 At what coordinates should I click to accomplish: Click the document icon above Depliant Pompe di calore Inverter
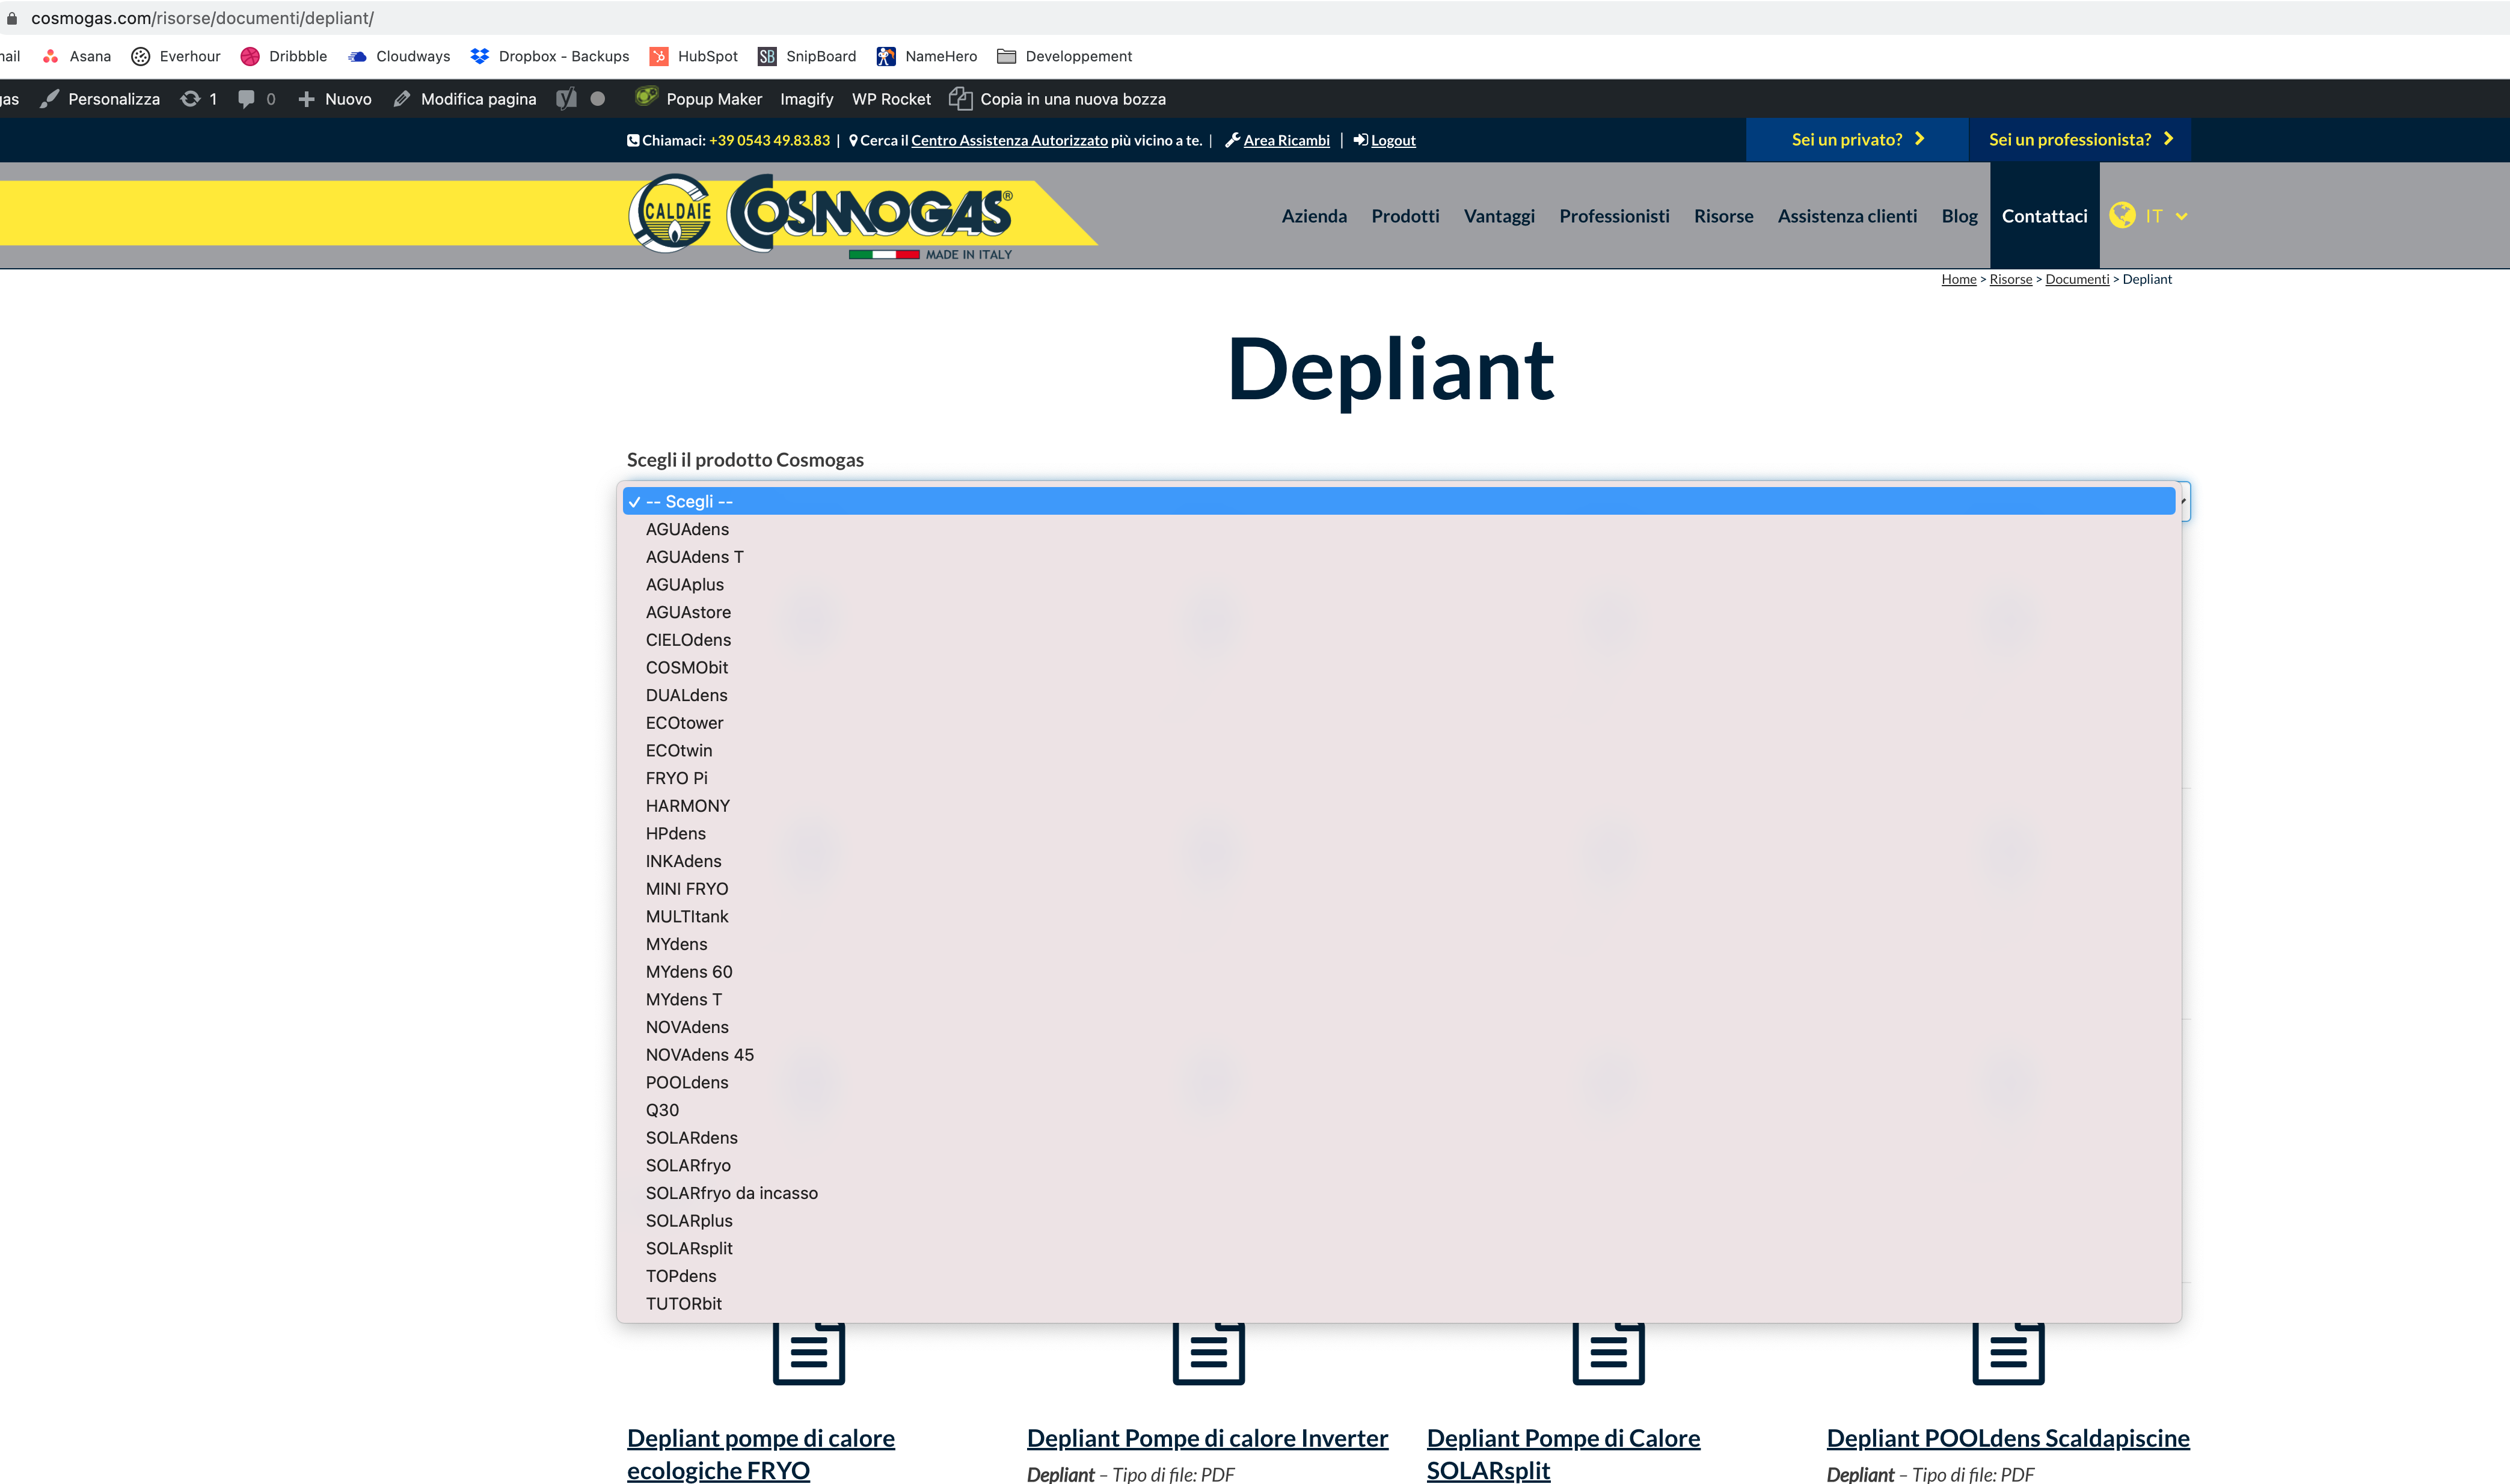1208,1353
